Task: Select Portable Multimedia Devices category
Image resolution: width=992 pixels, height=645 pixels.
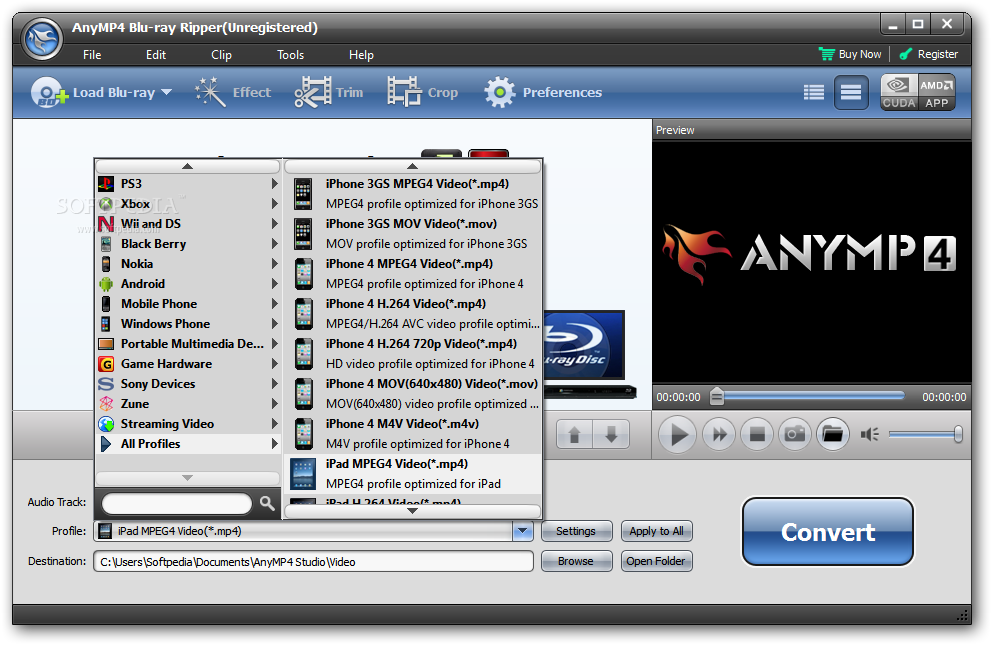Action: tap(187, 344)
